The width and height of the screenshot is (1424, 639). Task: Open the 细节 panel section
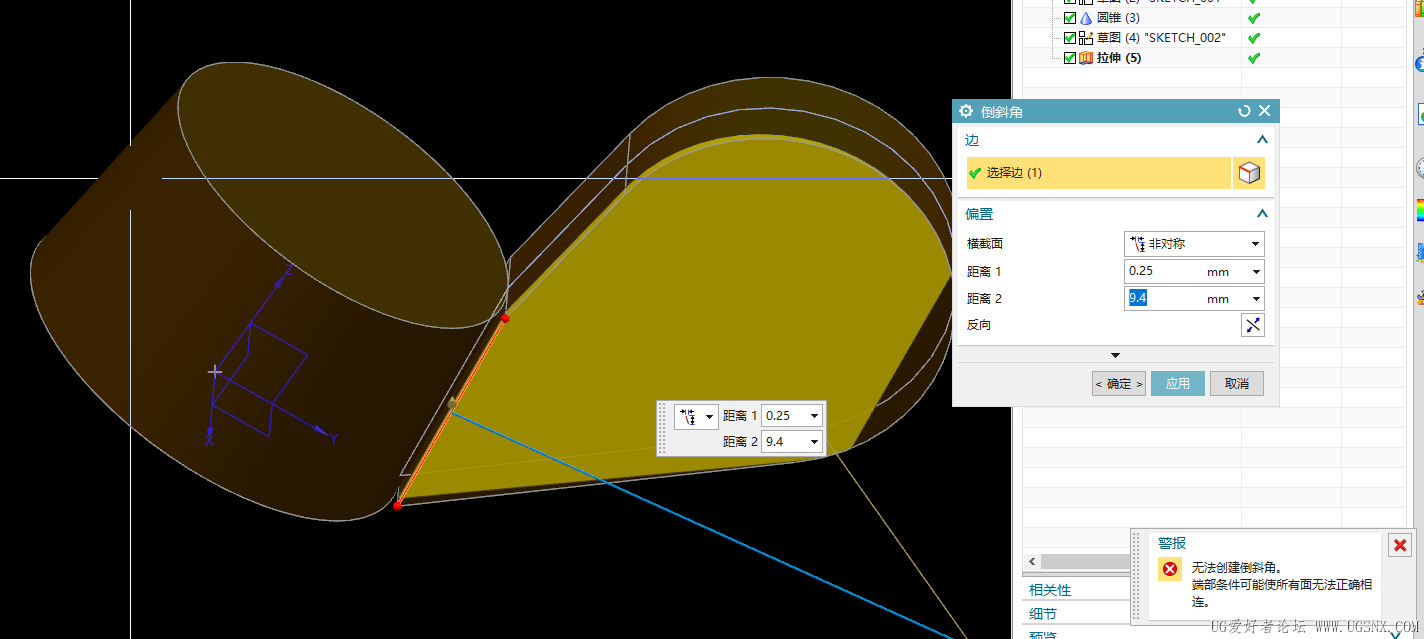[x=1043, y=614]
